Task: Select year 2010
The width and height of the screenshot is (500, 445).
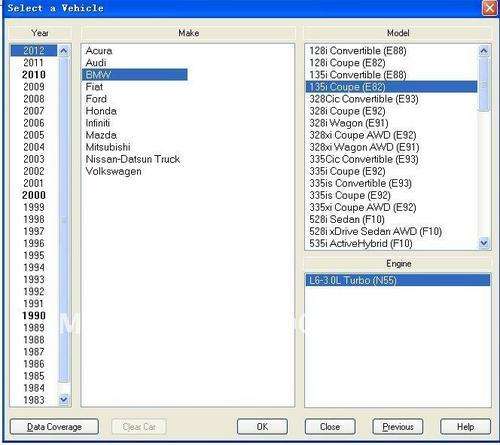Action: point(34,75)
